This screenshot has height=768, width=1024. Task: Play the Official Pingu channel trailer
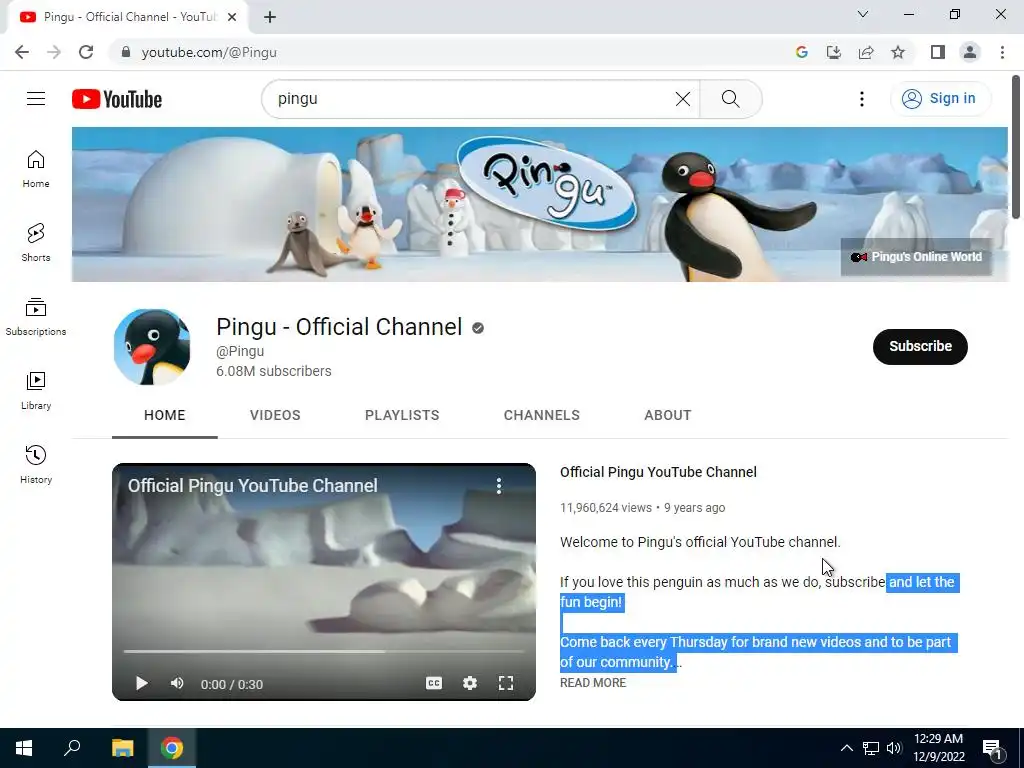141,683
